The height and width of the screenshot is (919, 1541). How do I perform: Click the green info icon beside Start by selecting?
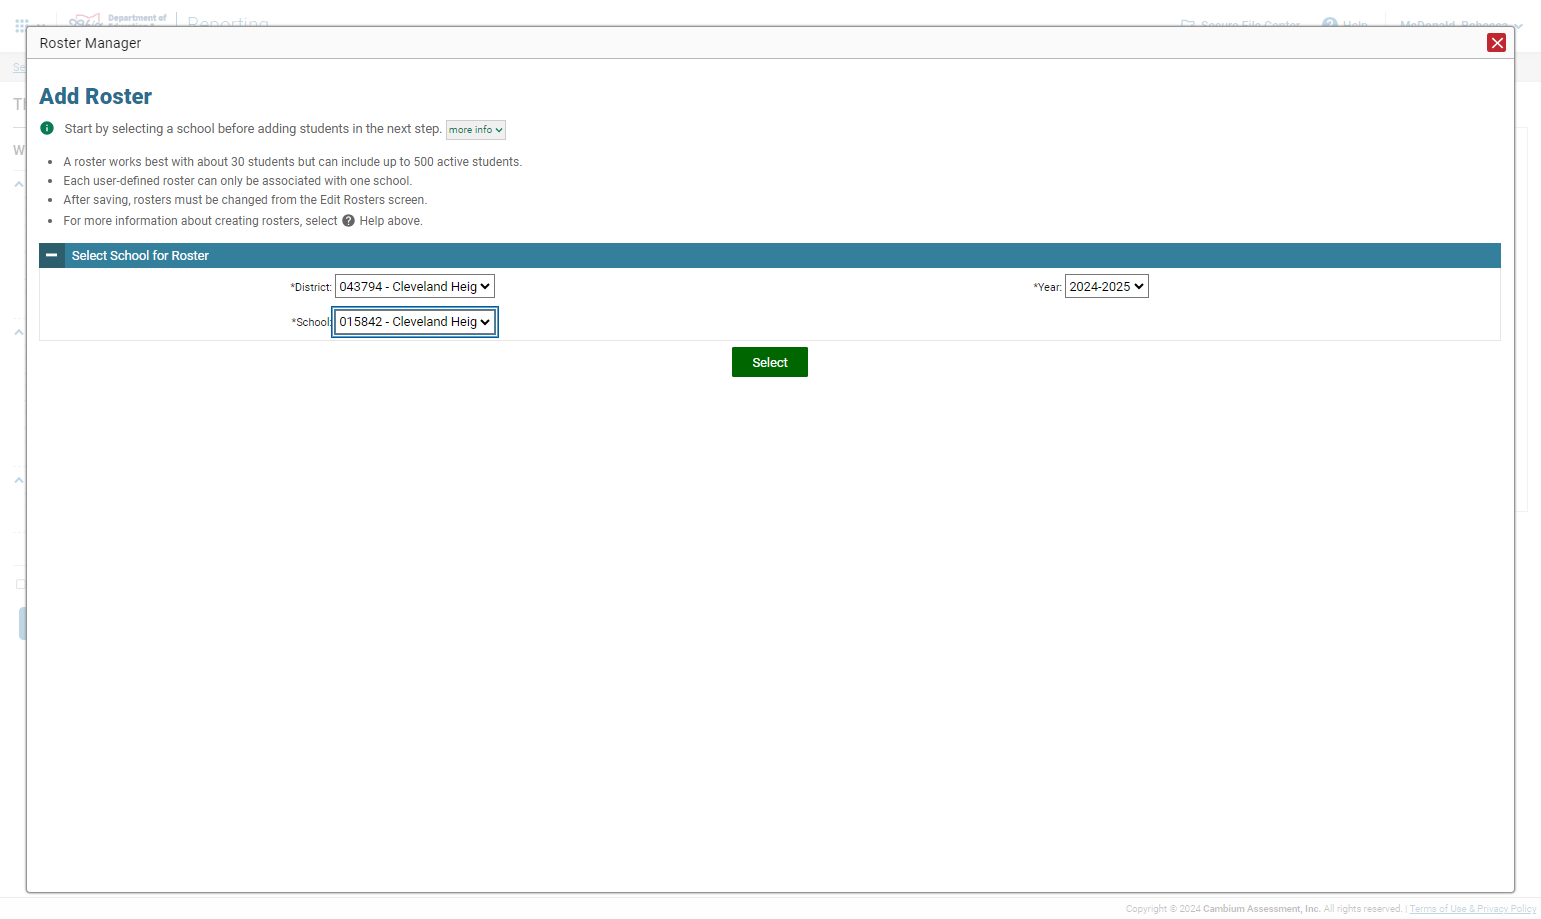pos(47,128)
